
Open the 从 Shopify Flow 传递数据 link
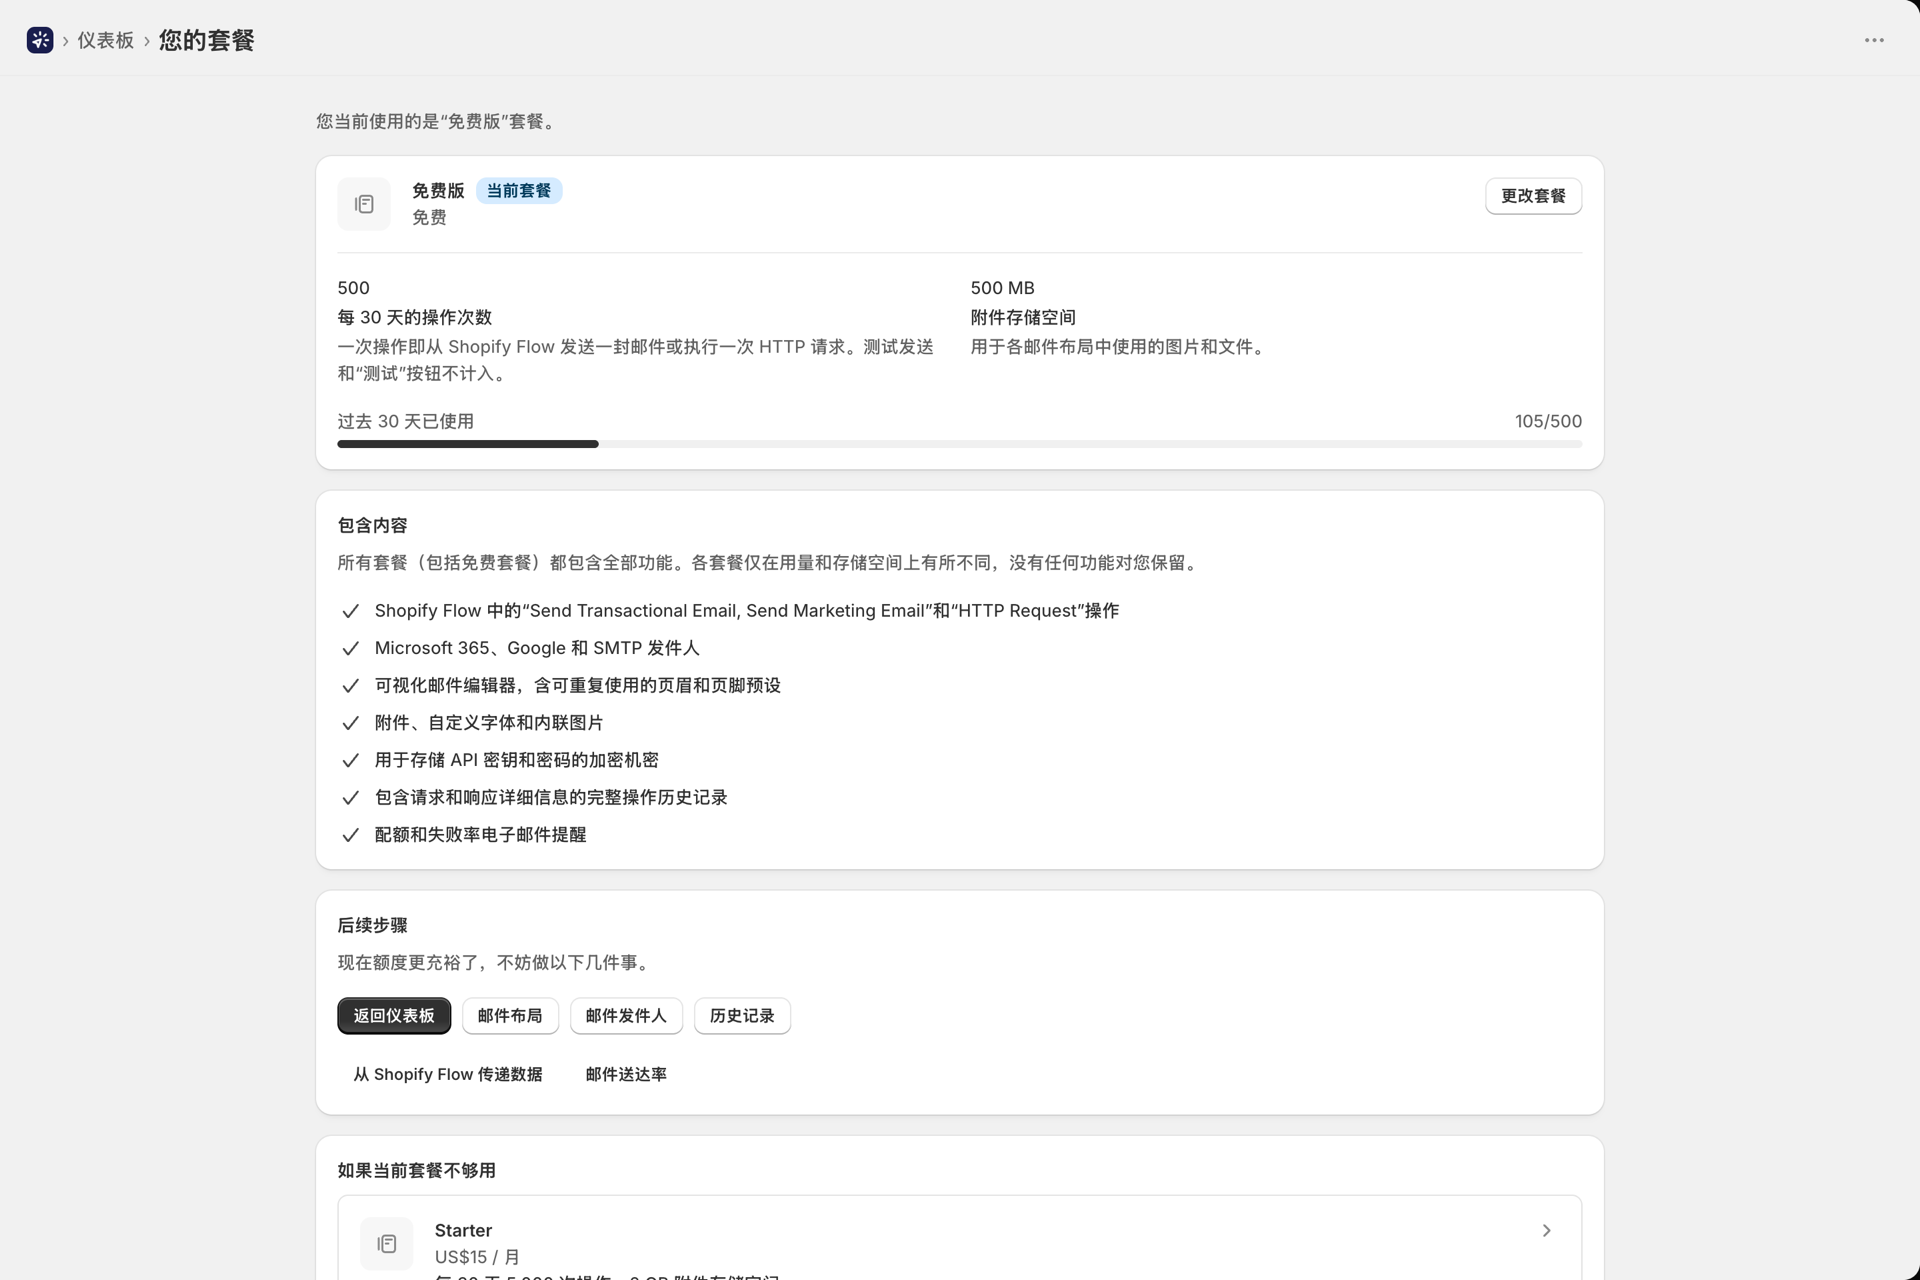tap(447, 1074)
